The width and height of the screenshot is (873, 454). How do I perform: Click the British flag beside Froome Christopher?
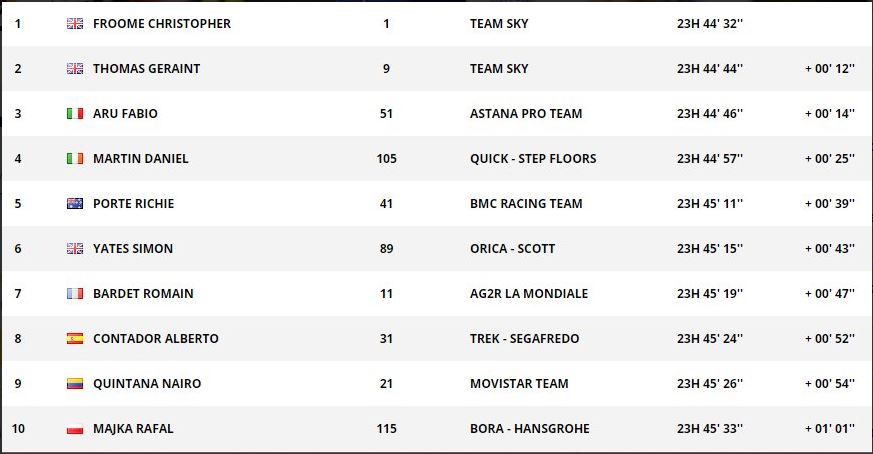pos(75,23)
